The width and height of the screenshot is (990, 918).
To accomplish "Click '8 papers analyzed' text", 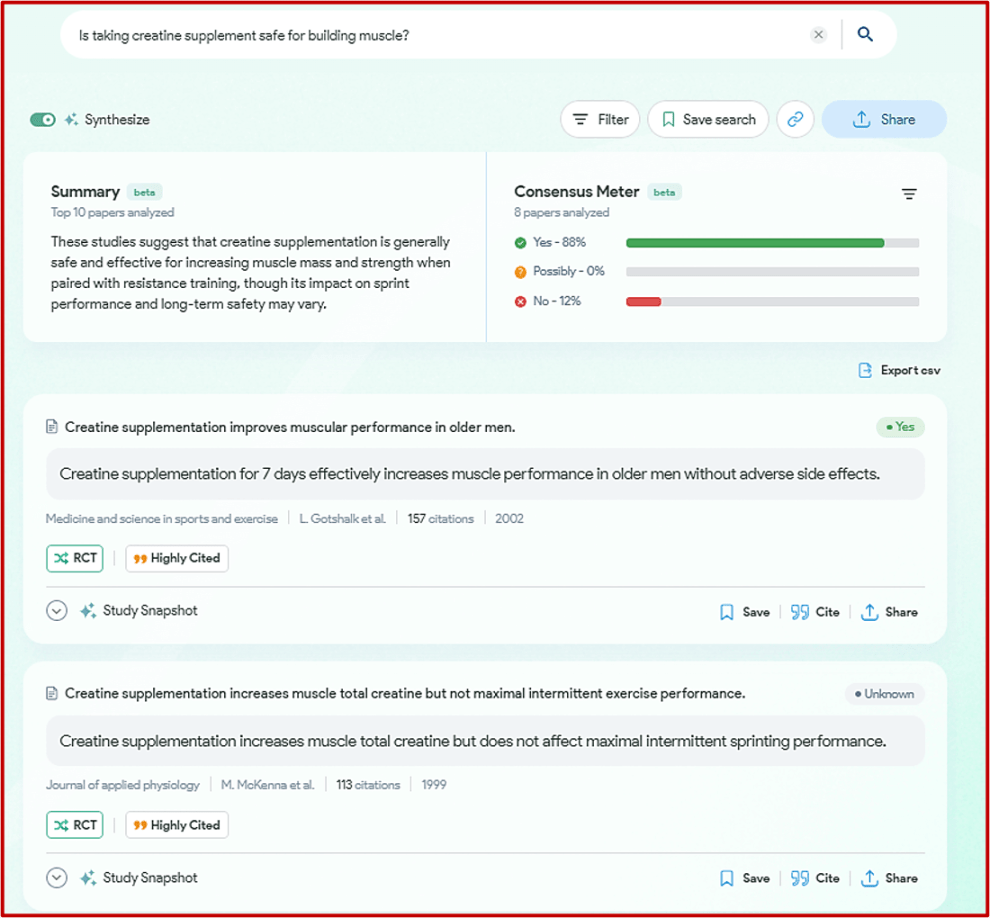I will [561, 213].
